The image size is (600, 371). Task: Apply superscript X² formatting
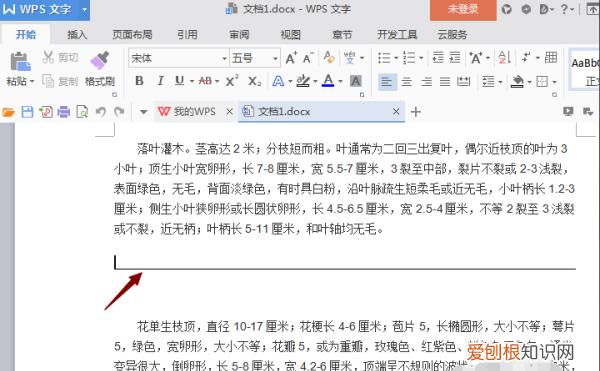(x=232, y=81)
